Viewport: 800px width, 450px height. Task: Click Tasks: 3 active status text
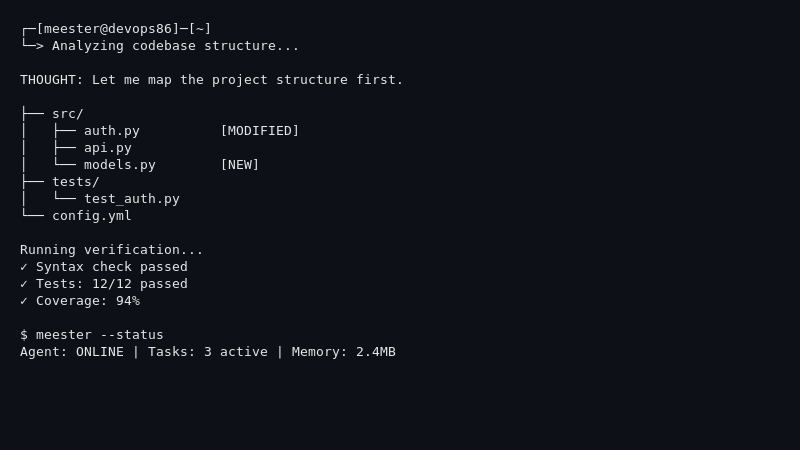coord(208,352)
